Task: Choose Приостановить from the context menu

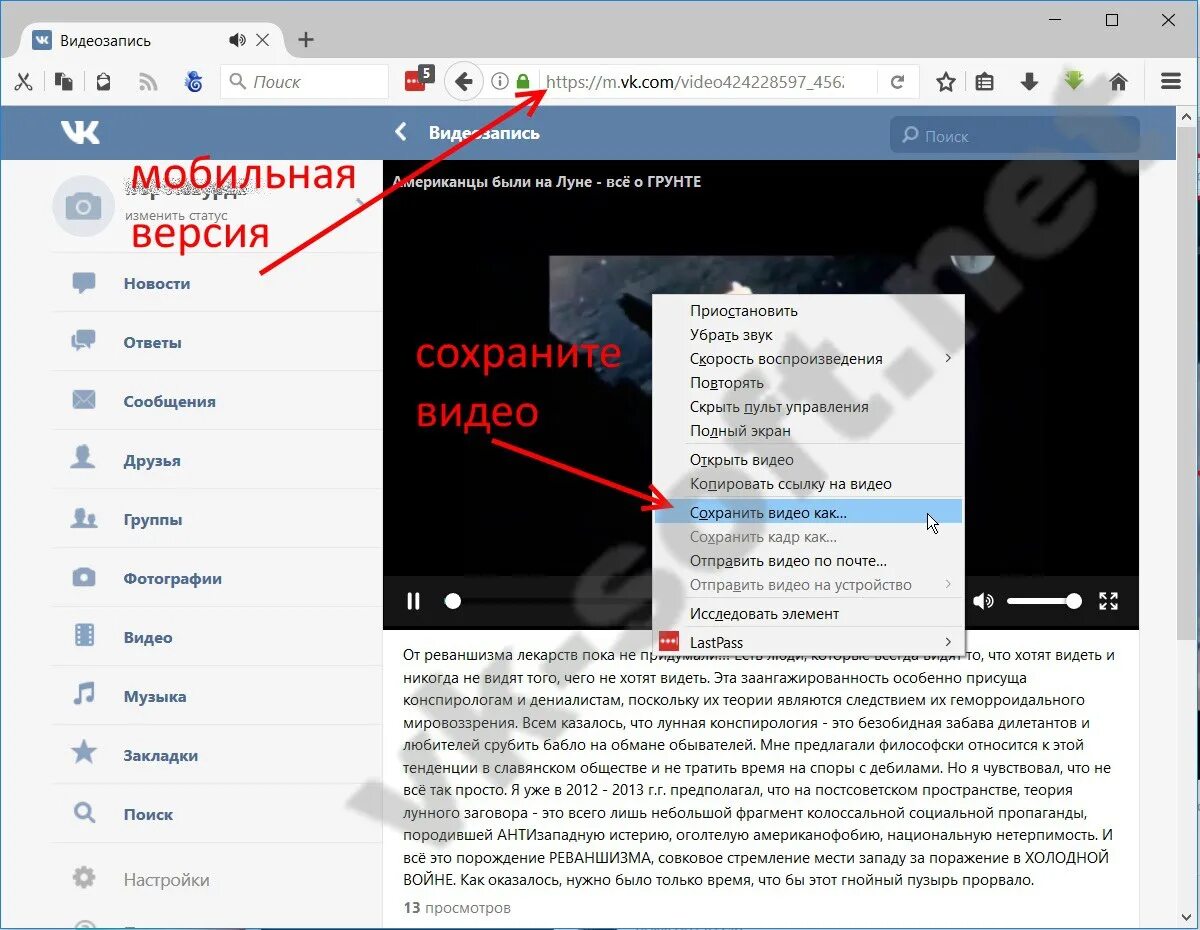Action: click(808, 311)
